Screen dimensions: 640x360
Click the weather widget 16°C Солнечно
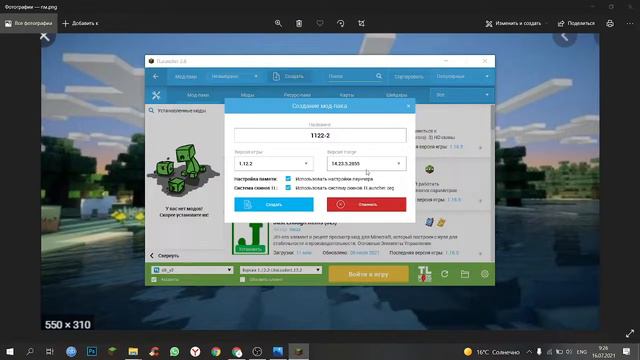coord(491,351)
